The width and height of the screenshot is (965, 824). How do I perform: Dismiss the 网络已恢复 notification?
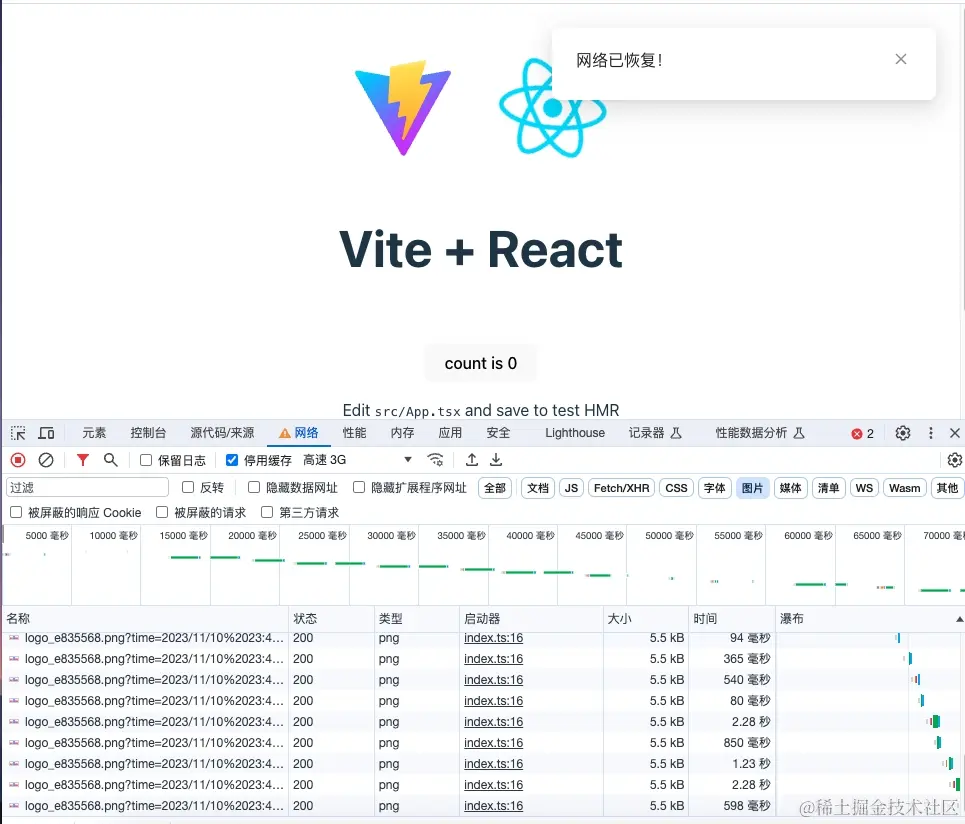click(x=901, y=59)
